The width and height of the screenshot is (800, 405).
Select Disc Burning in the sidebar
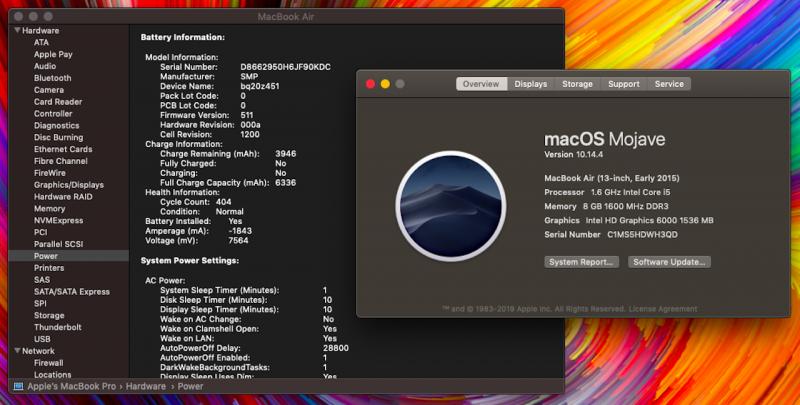(x=58, y=137)
